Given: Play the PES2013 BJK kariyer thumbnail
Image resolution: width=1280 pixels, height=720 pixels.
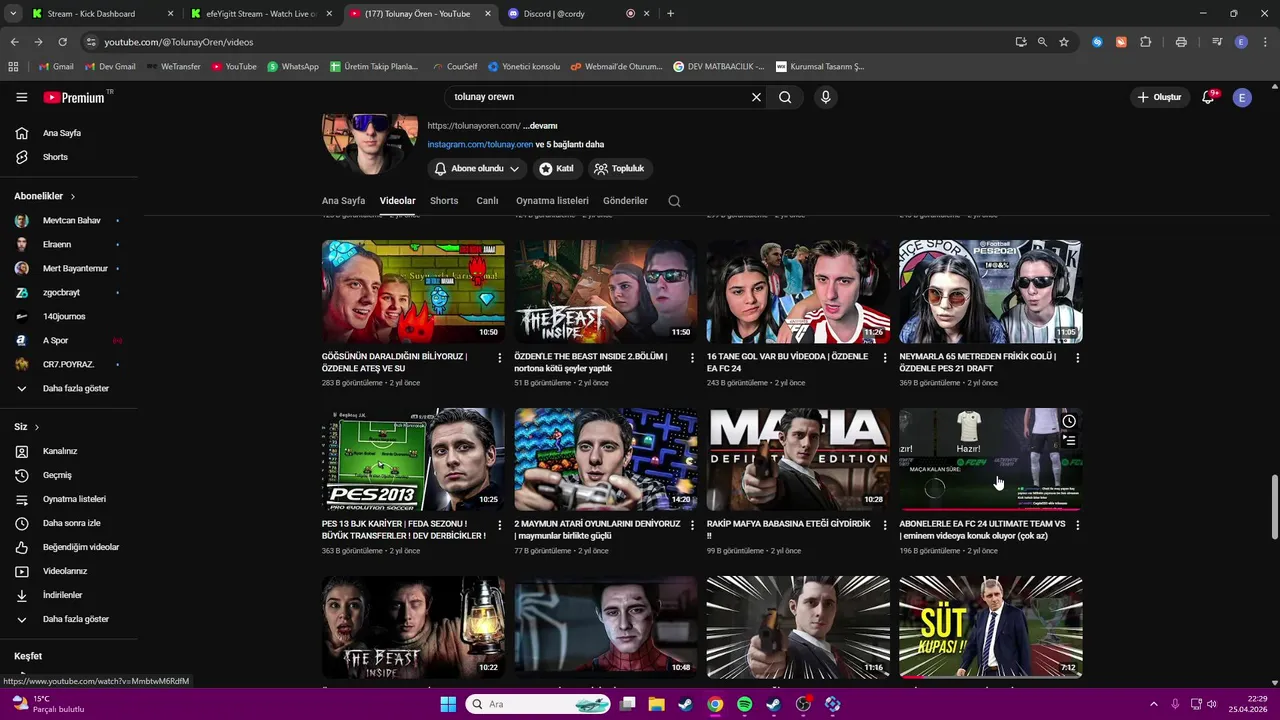Looking at the screenshot, I should pyautogui.click(x=413, y=459).
